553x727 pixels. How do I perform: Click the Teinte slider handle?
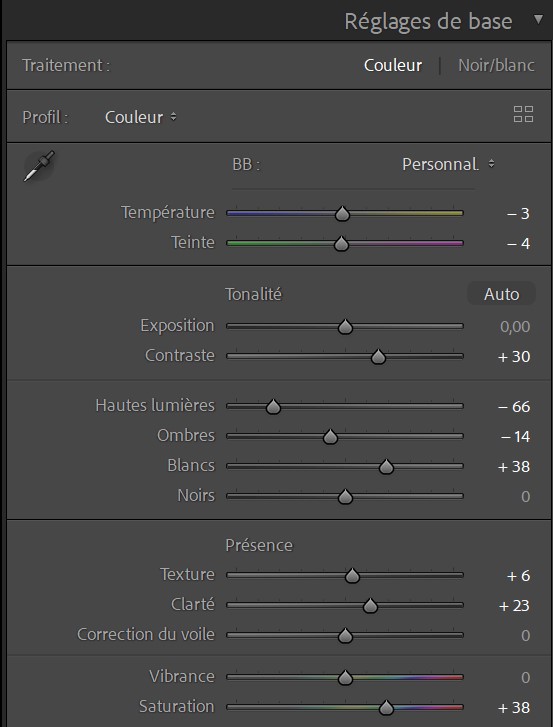(342, 244)
